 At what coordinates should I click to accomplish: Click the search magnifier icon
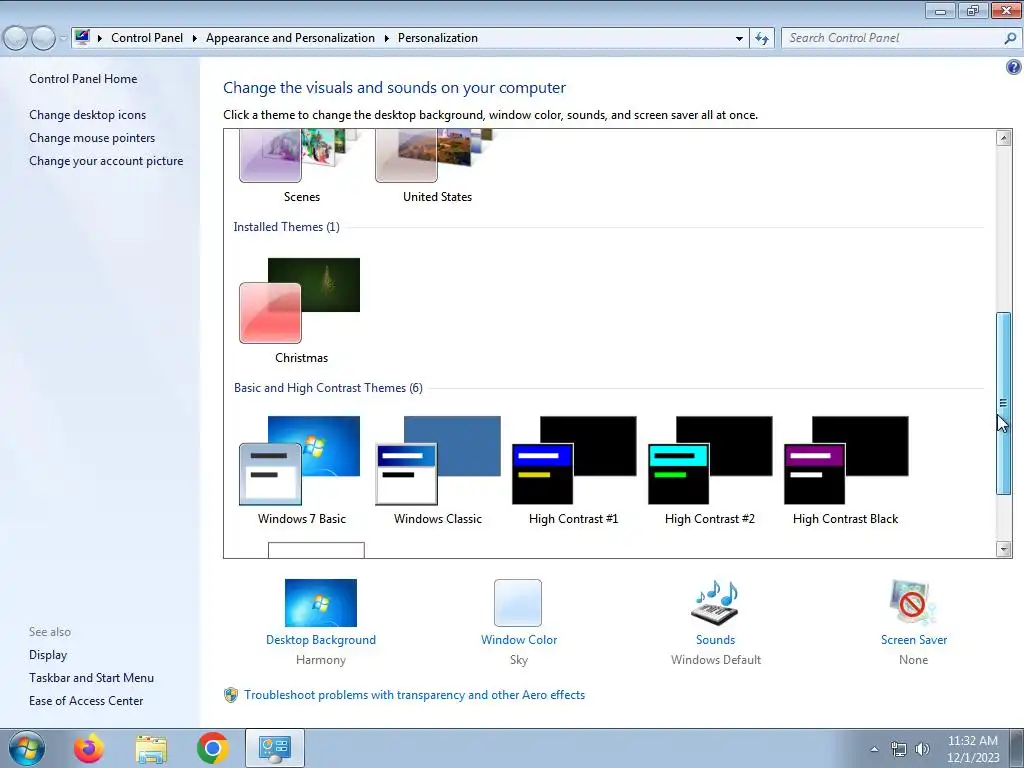click(1010, 39)
